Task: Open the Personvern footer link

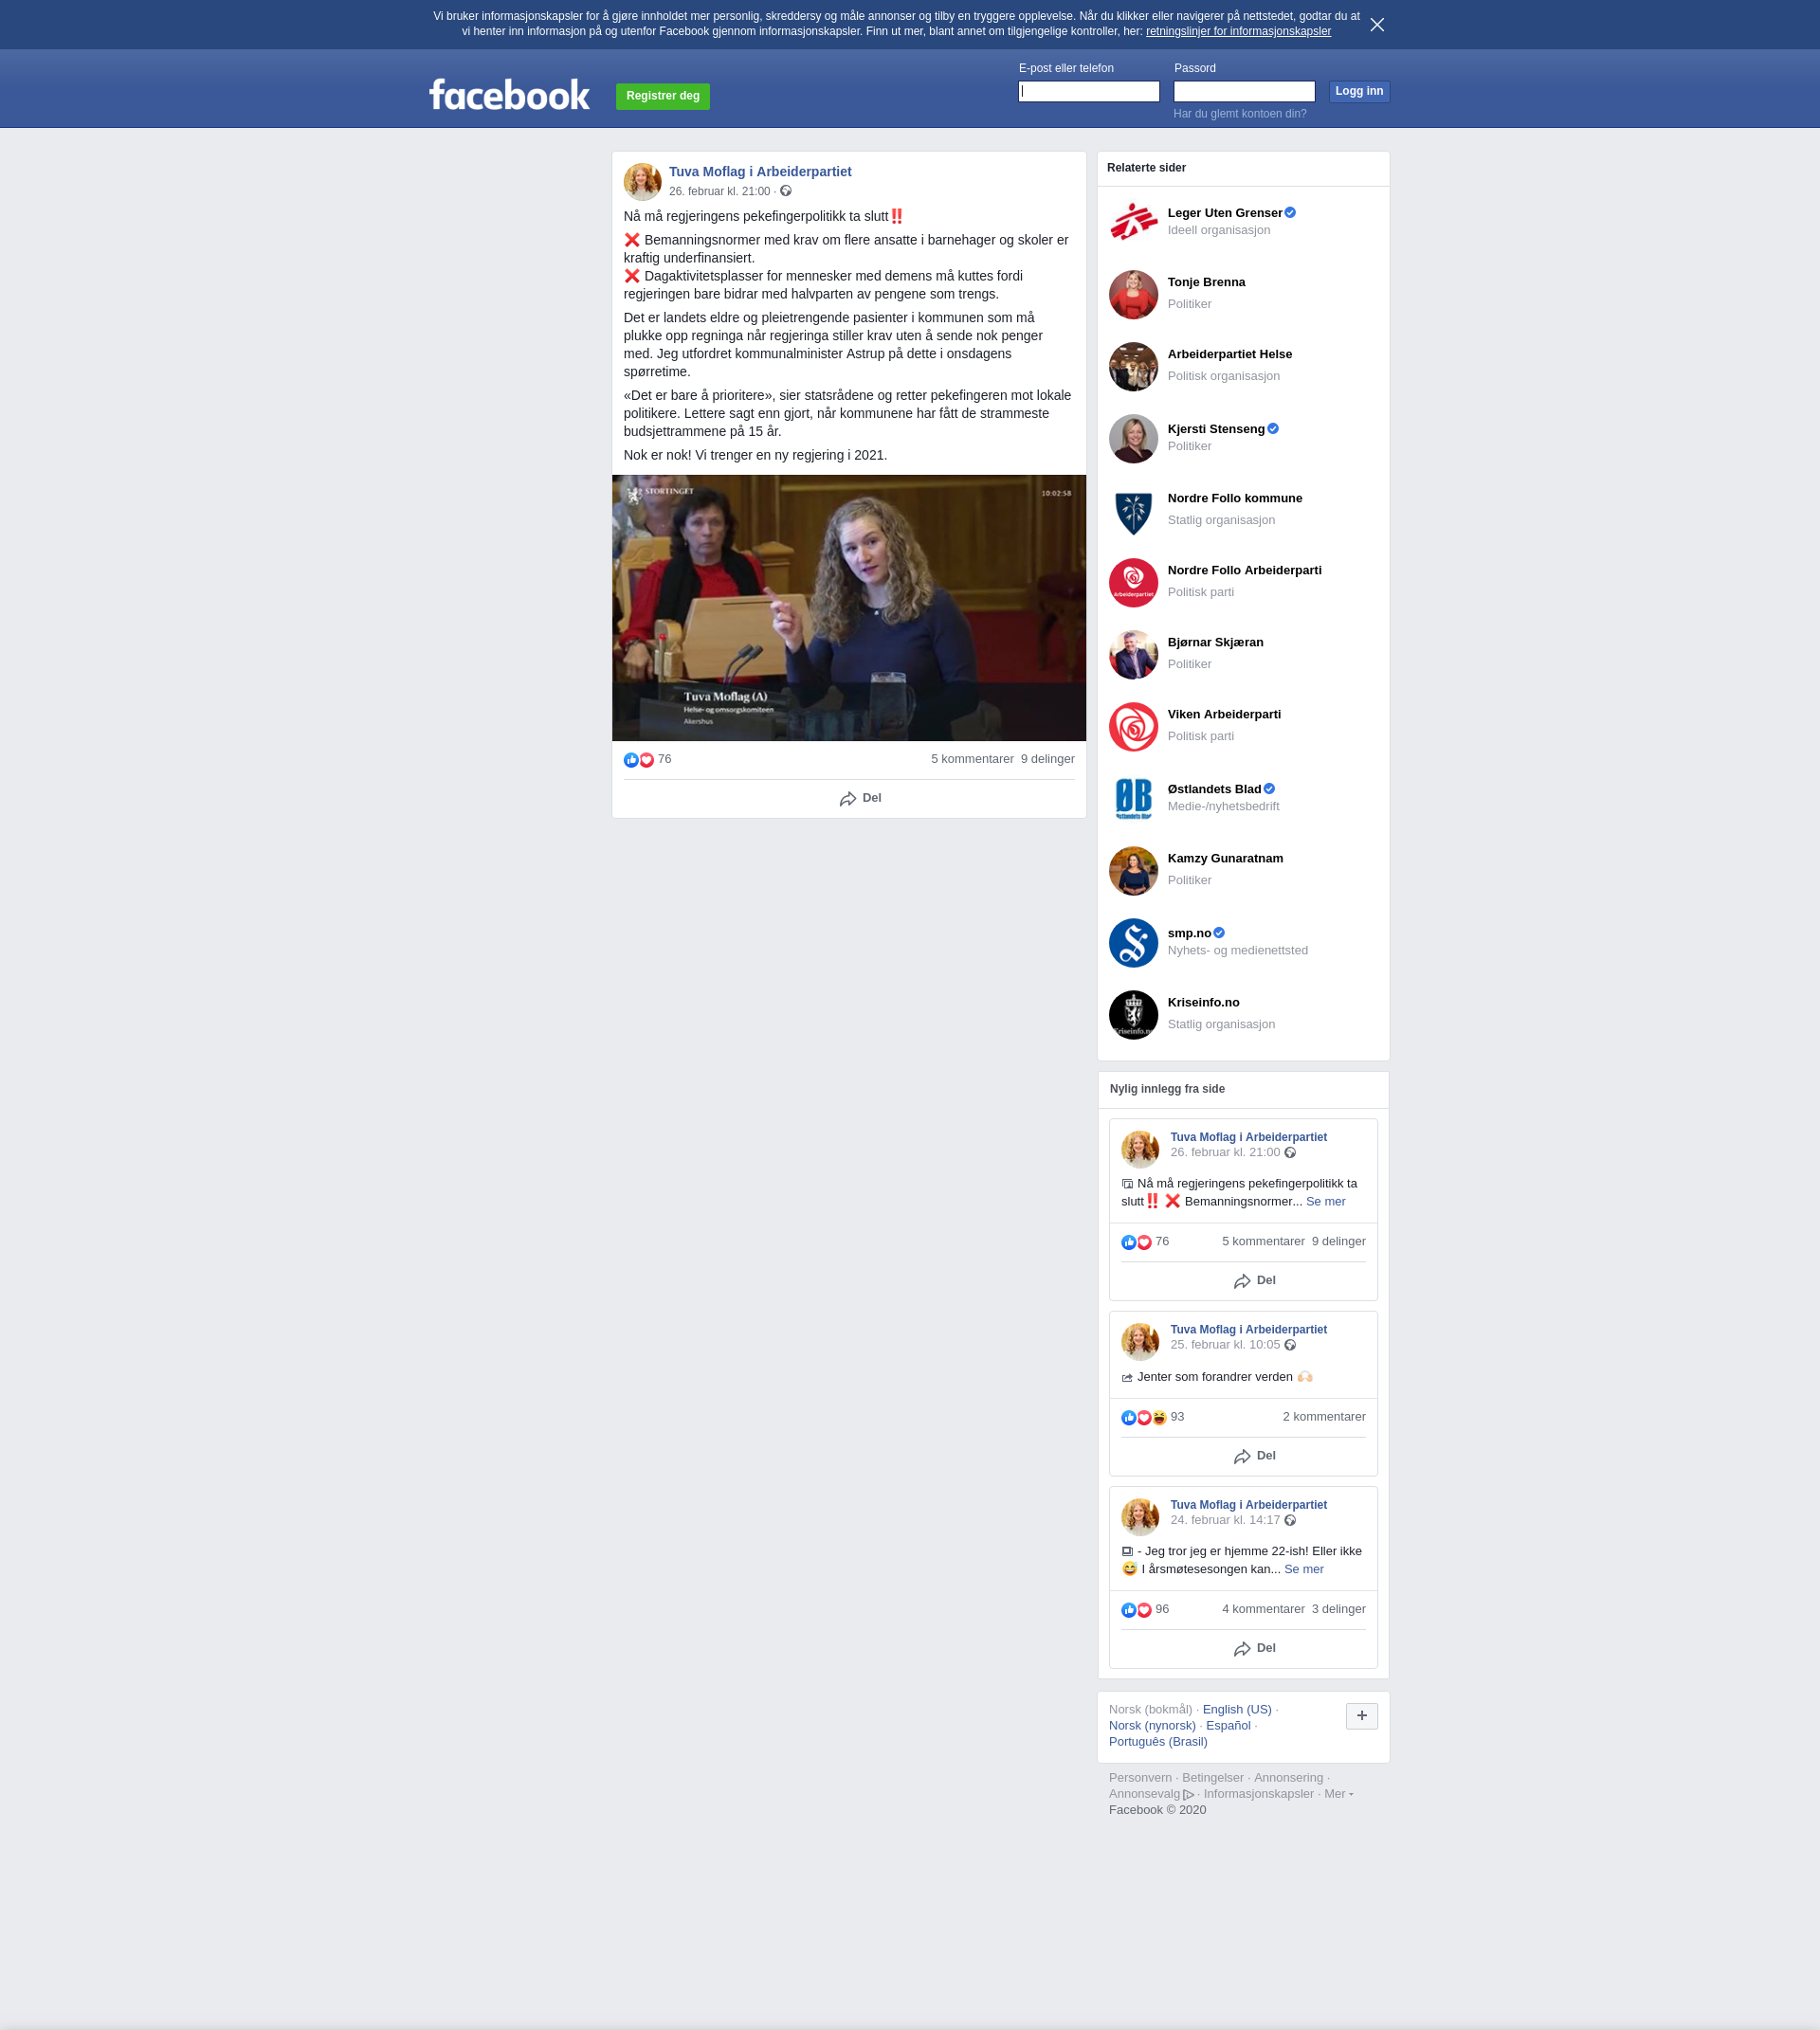Action: coord(1140,1778)
